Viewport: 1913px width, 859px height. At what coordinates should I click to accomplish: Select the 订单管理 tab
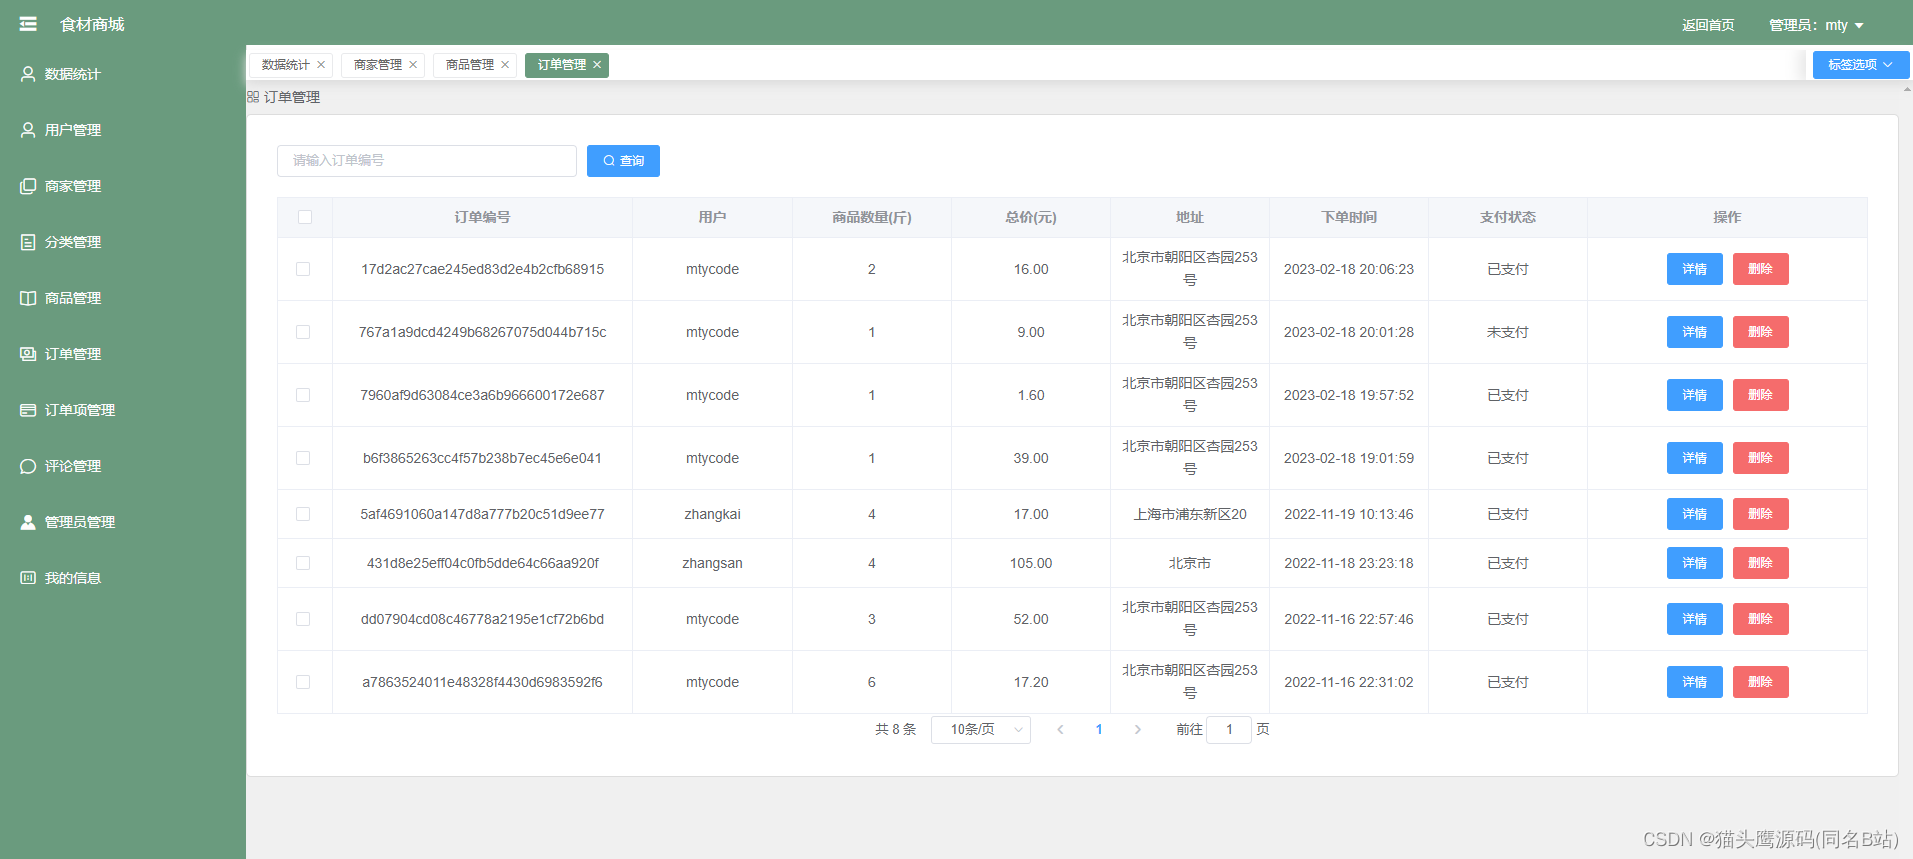pos(562,65)
